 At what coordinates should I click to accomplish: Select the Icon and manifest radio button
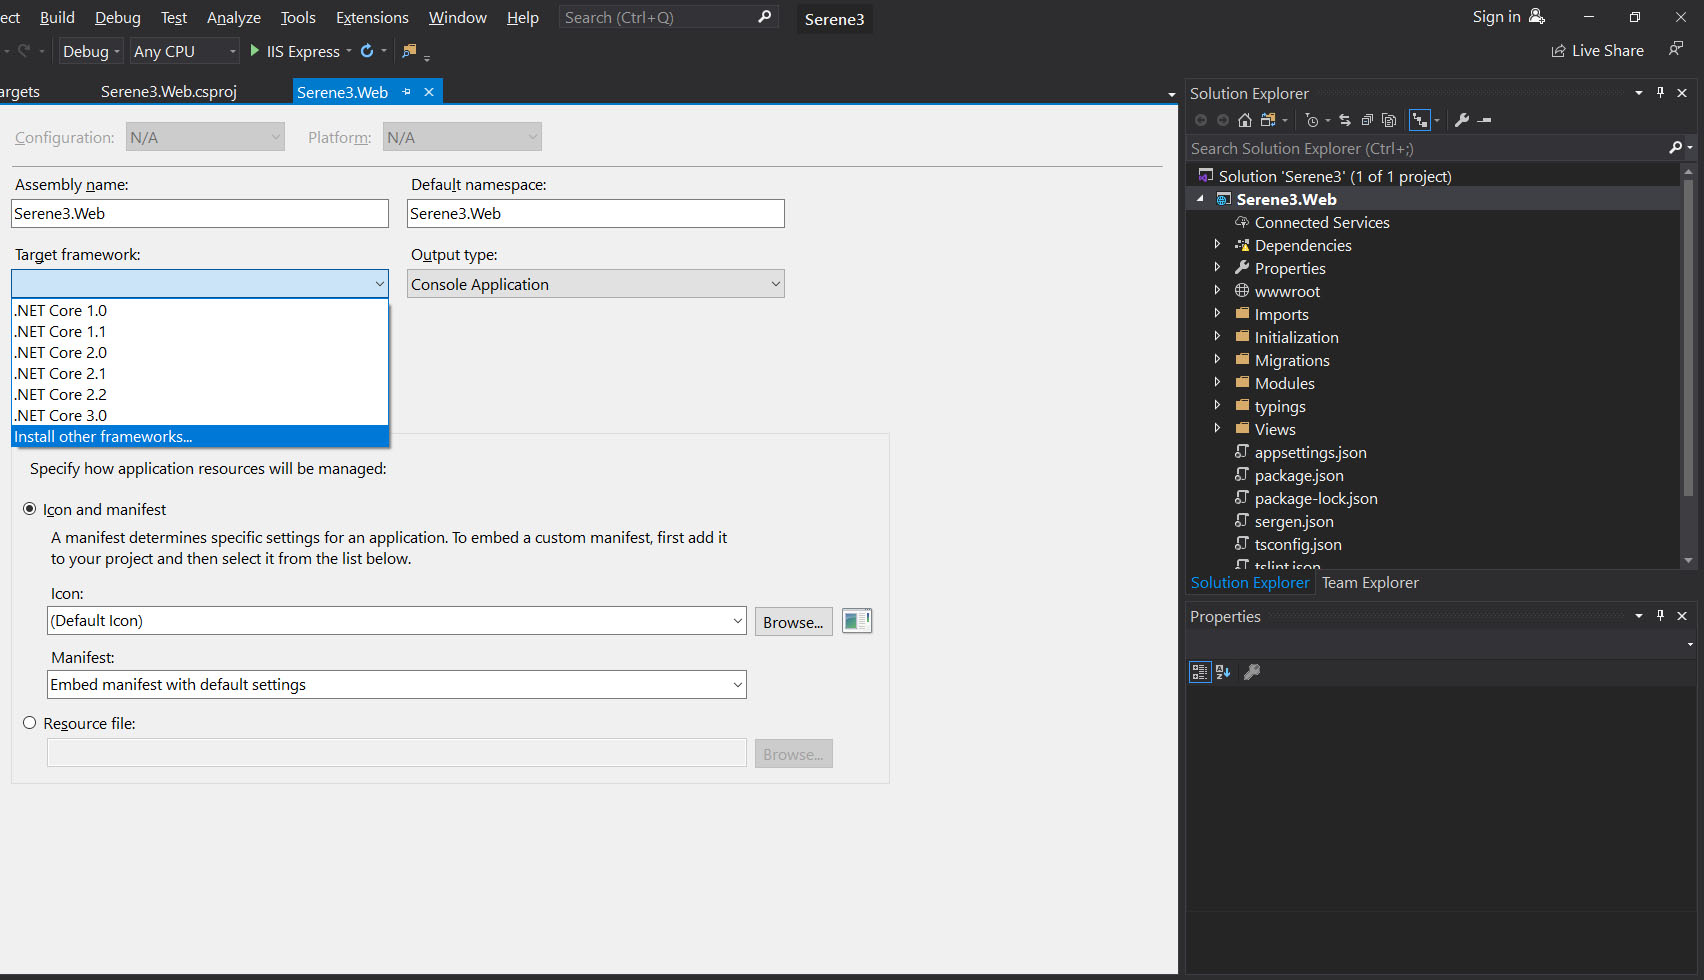tap(30, 509)
